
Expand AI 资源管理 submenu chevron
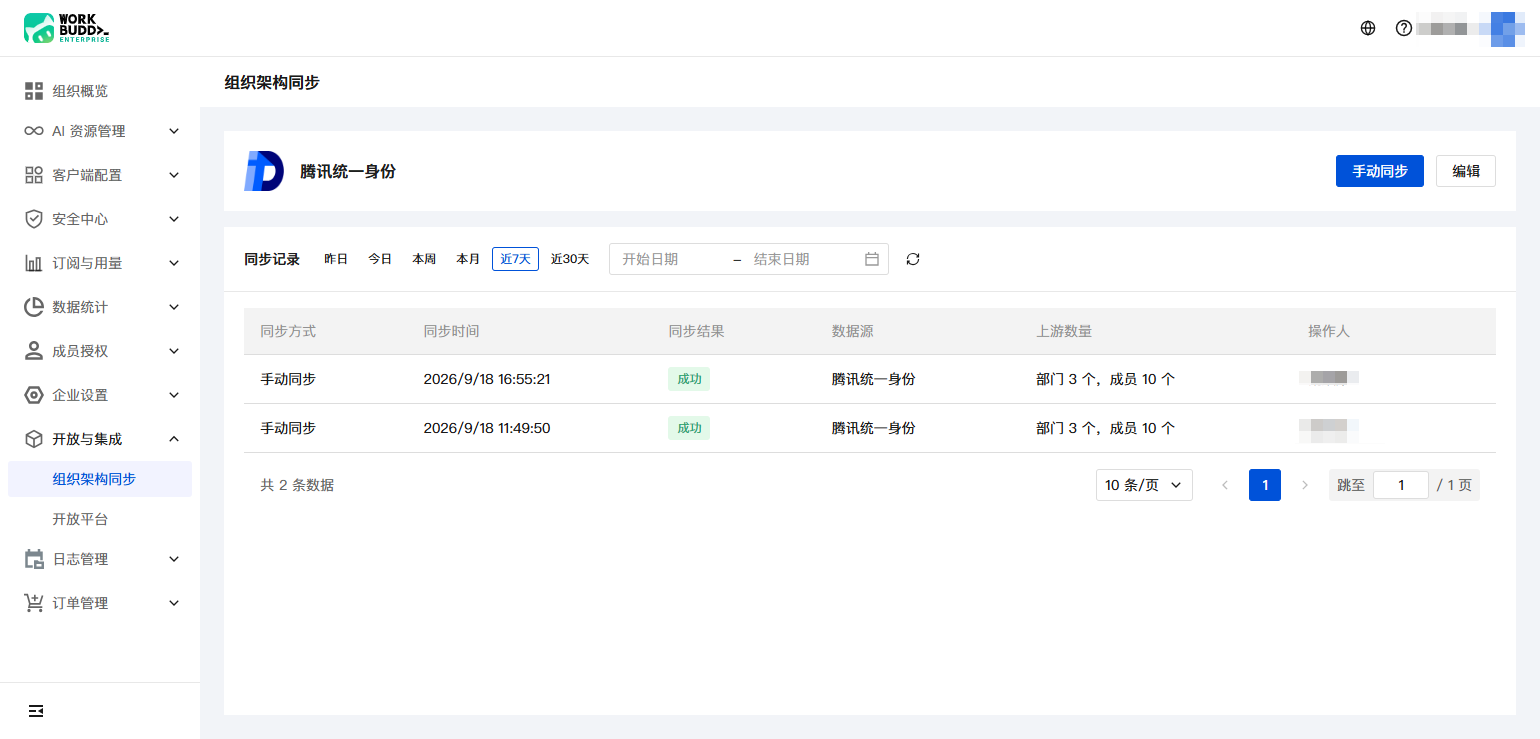(174, 131)
